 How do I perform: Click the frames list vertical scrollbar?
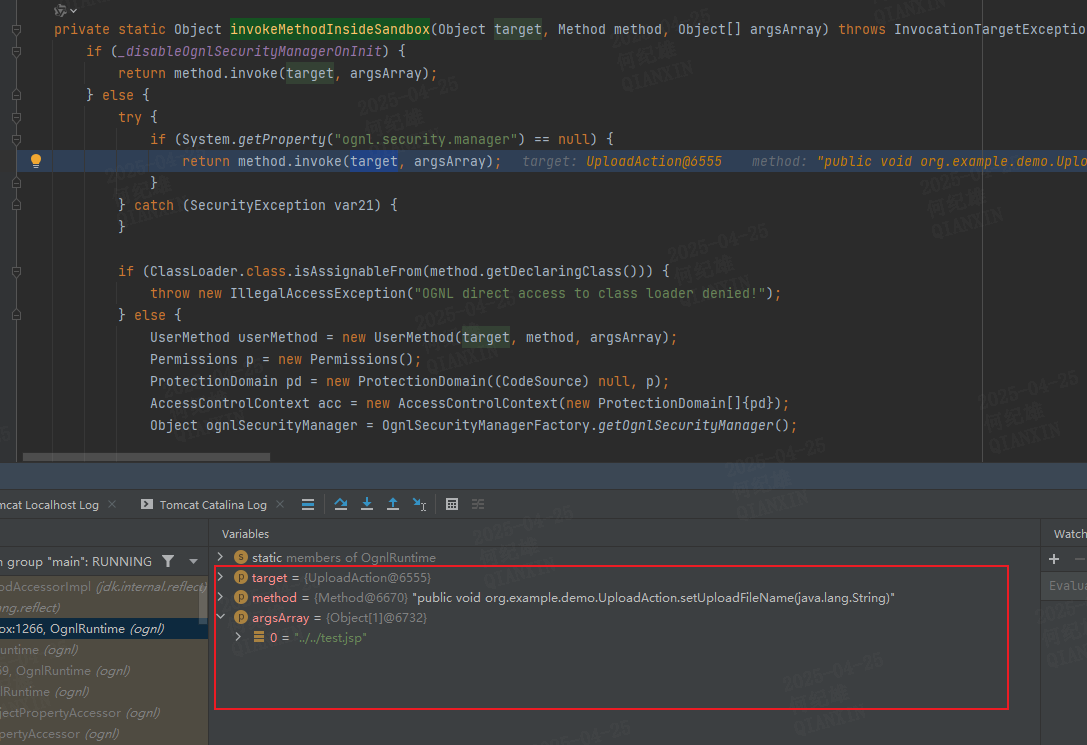coord(203,600)
